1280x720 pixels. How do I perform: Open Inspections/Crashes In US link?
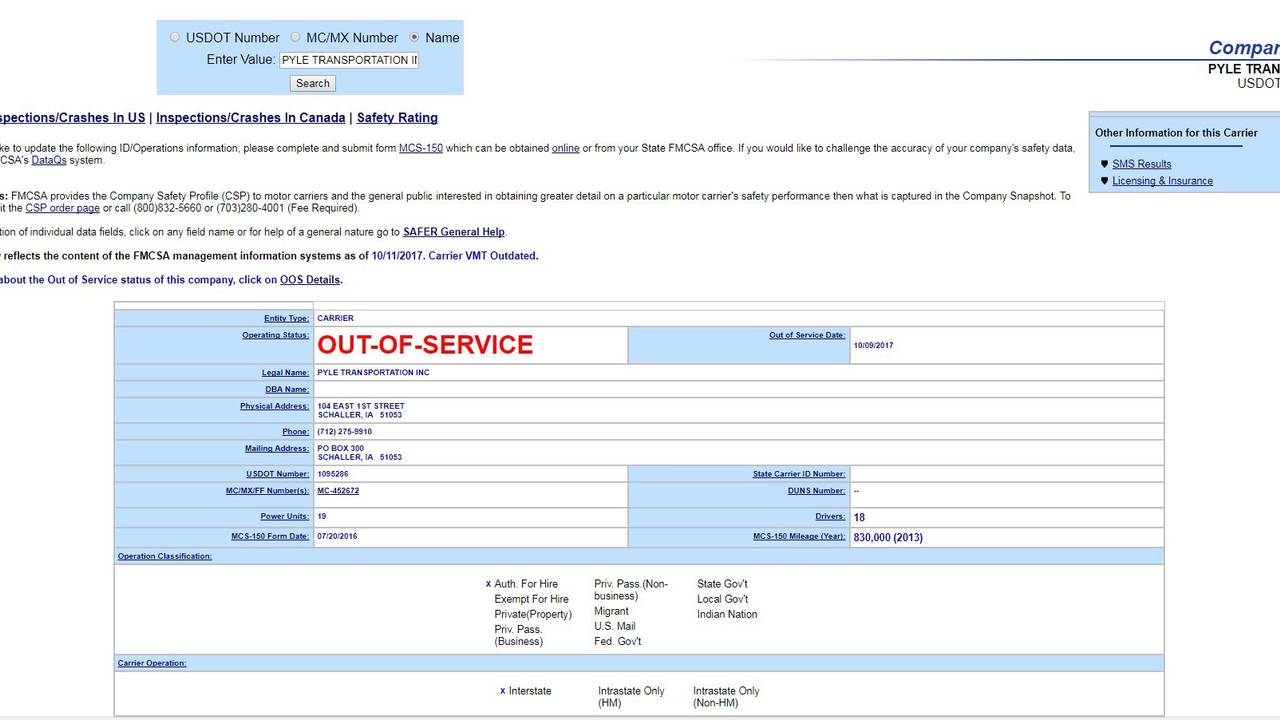pos(72,118)
